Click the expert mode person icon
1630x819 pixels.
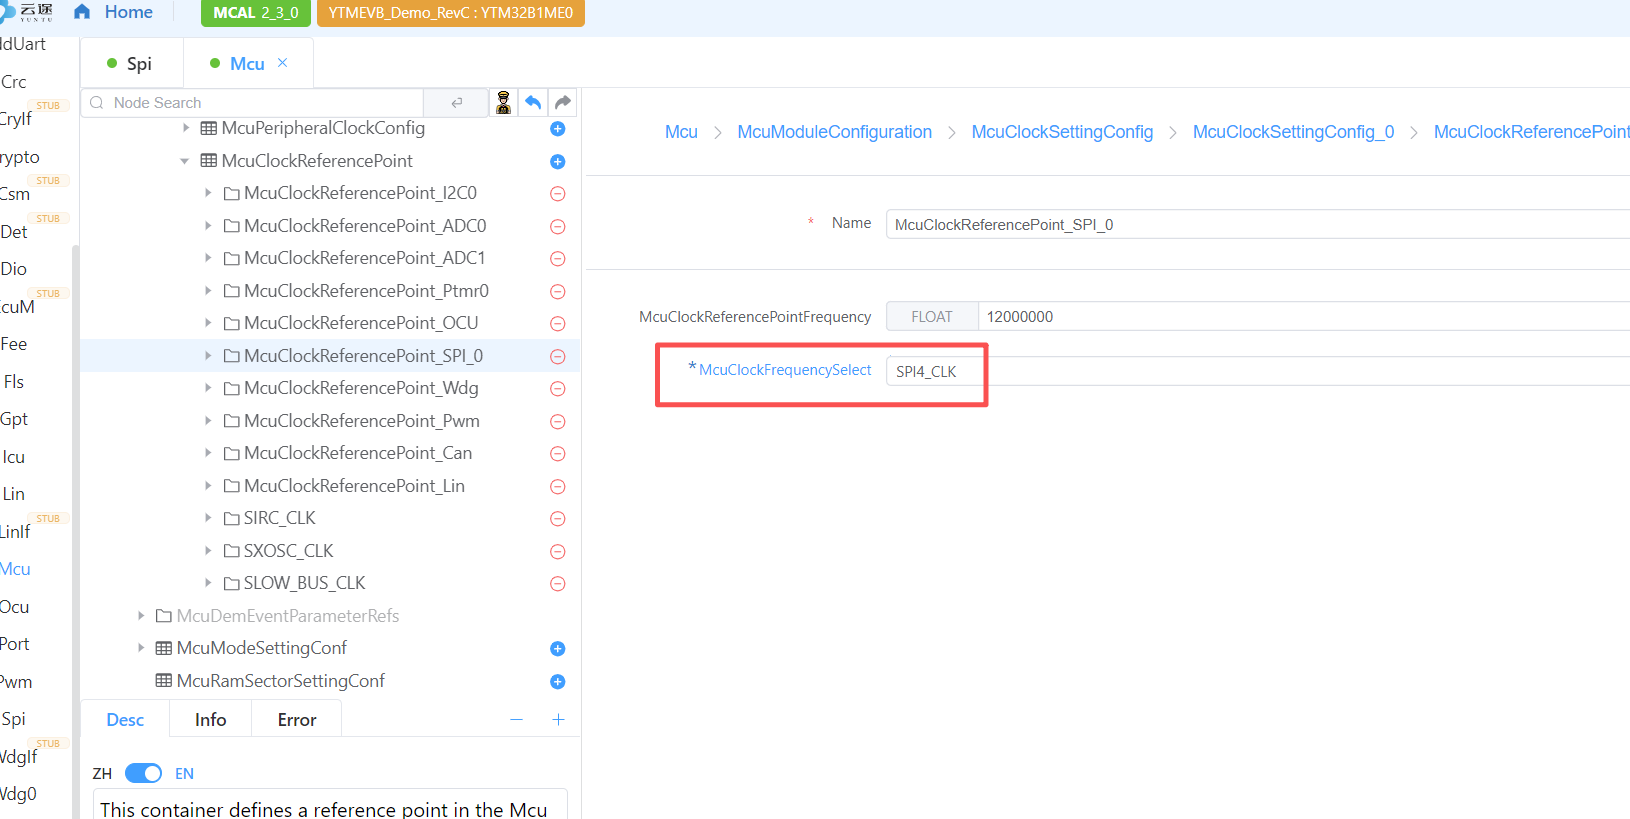click(503, 102)
